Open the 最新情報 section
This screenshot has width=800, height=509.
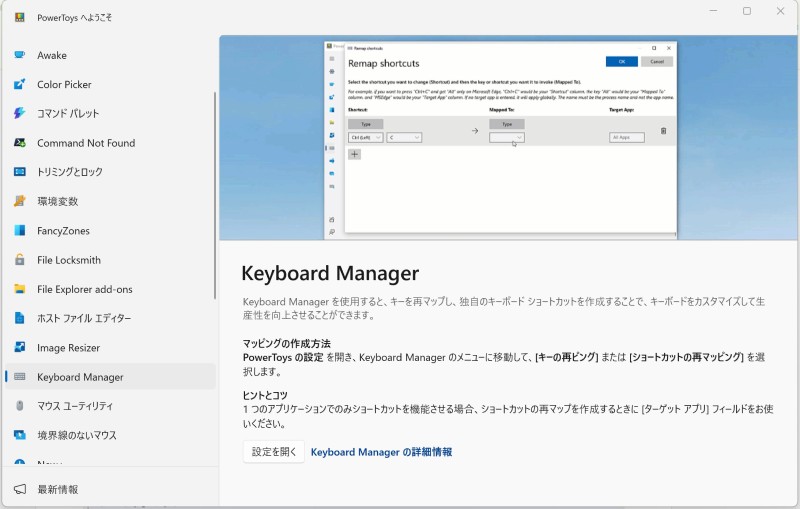(x=110, y=489)
